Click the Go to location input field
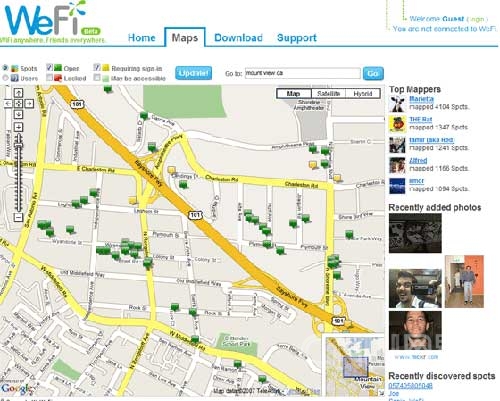The width and height of the screenshot is (500, 401). pos(303,73)
